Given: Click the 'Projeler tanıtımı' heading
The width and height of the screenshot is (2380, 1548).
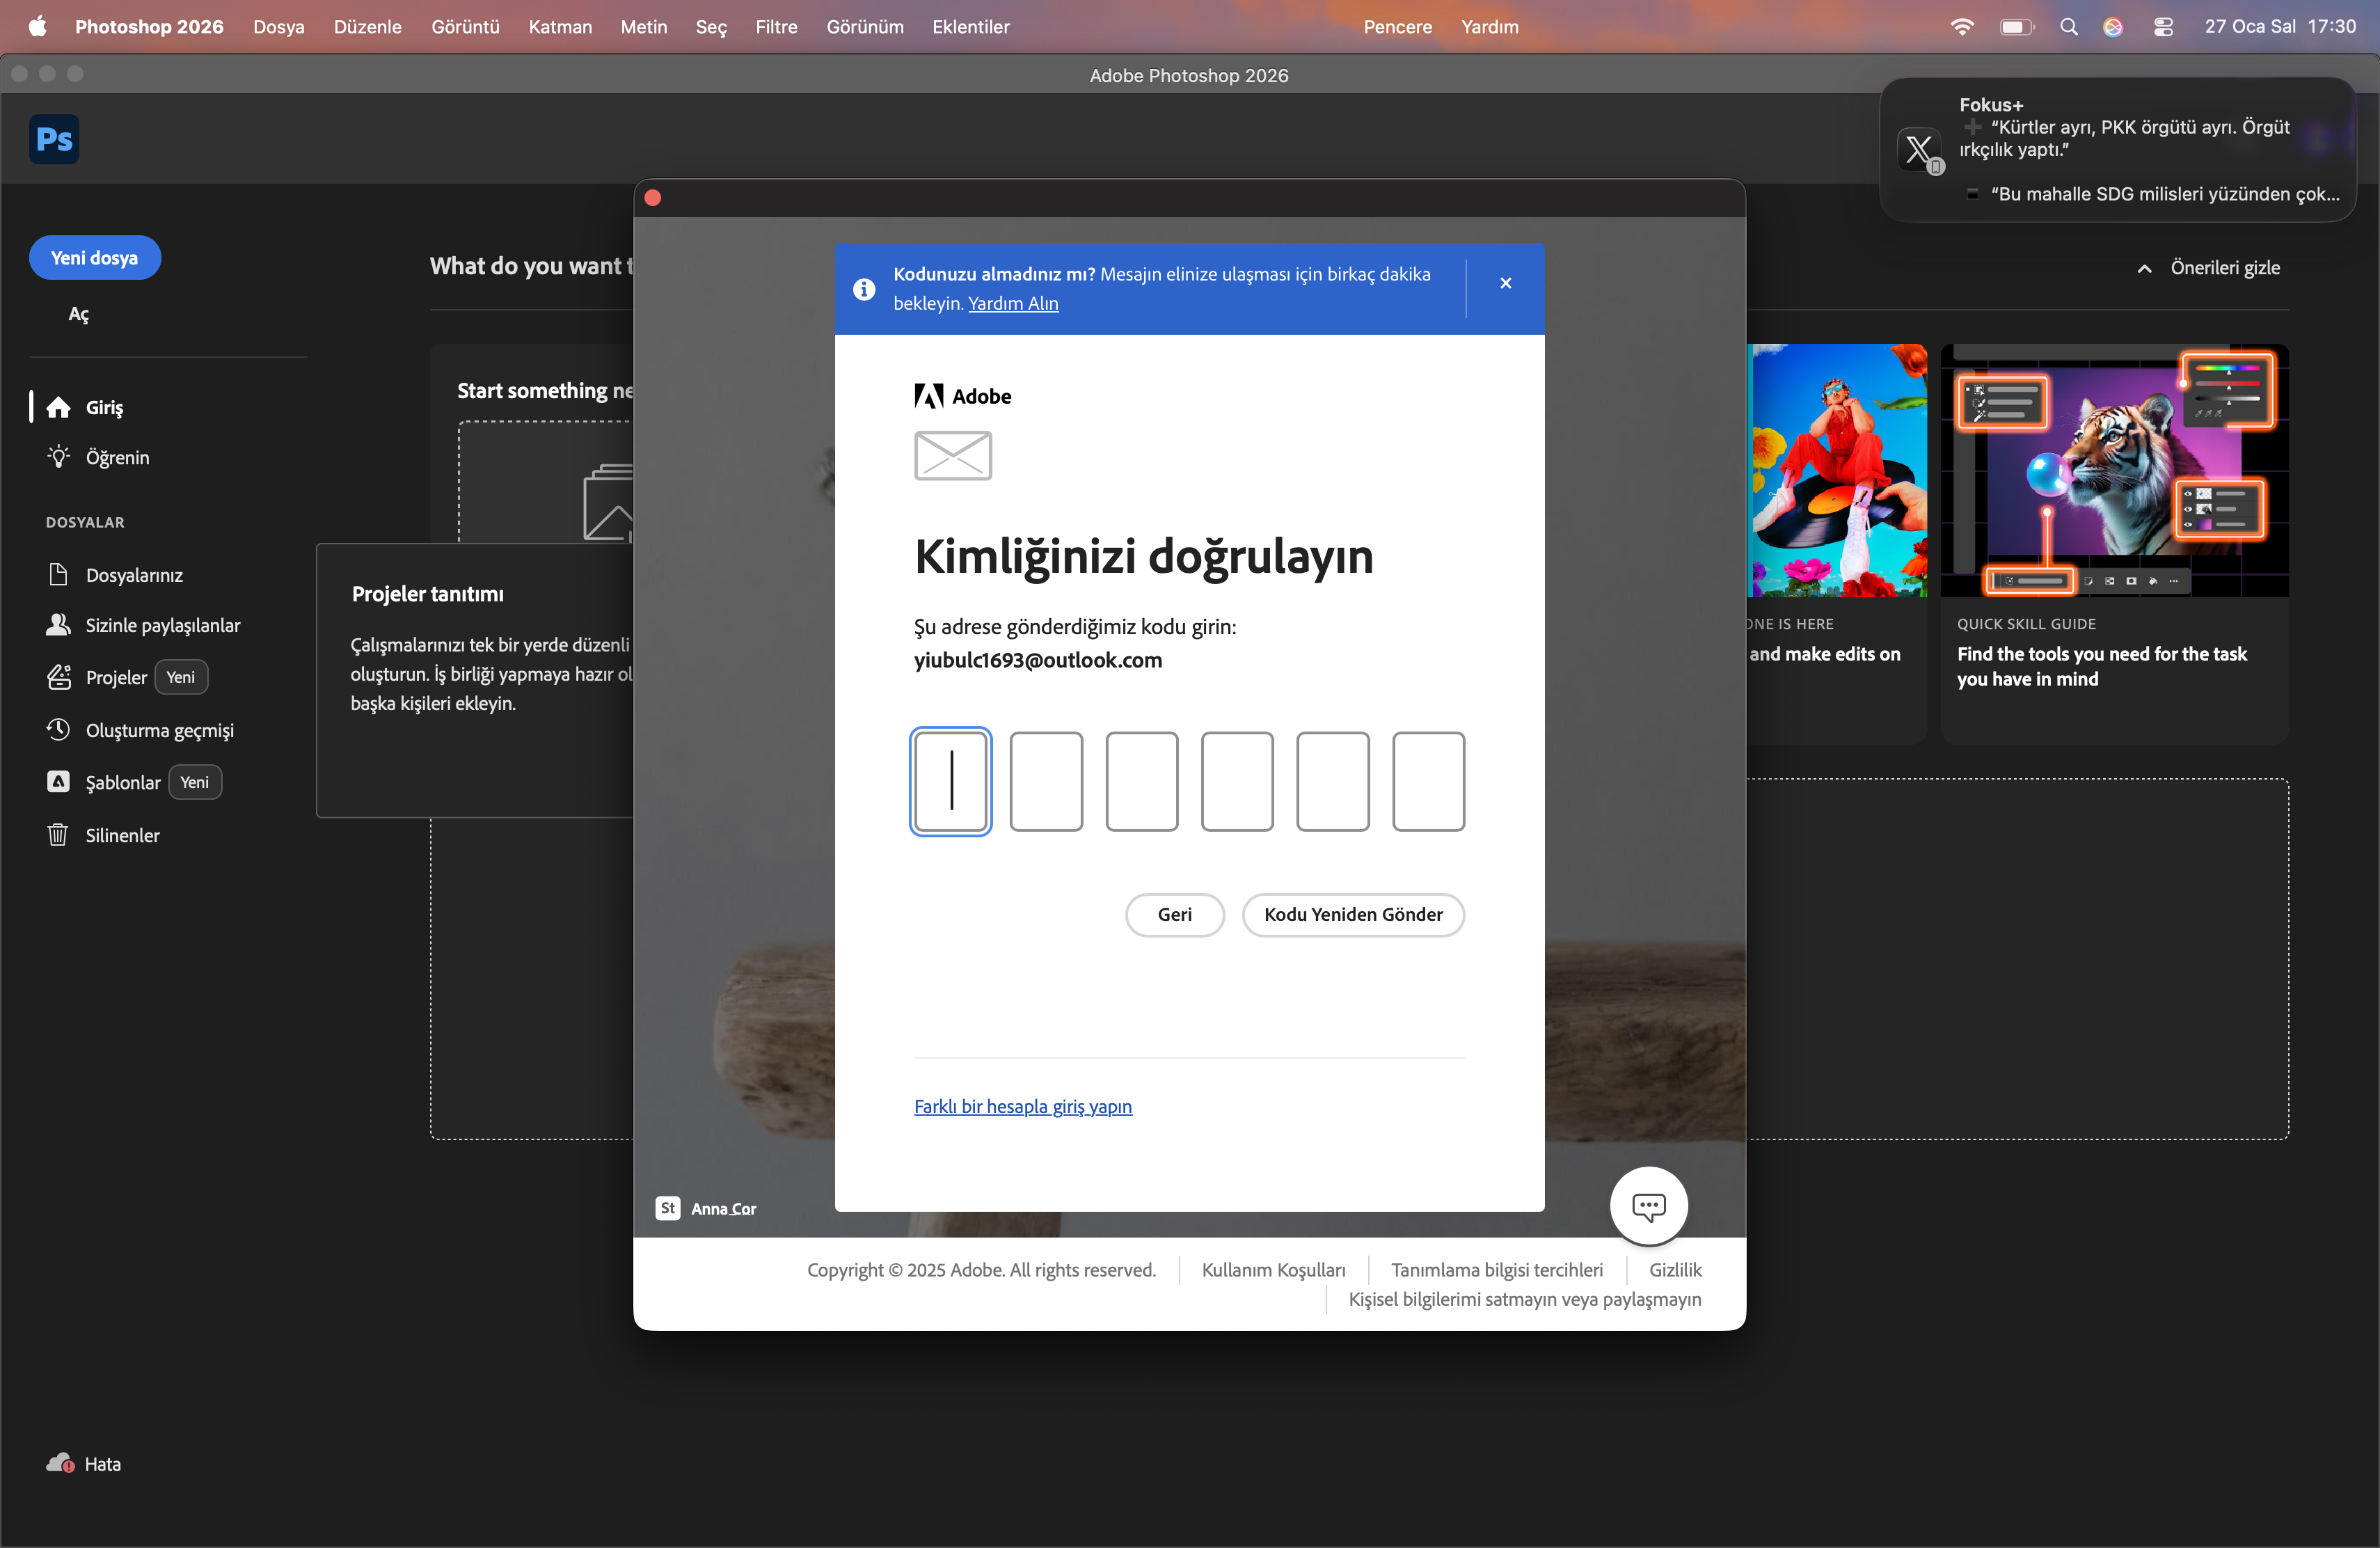Looking at the screenshot, I should 428,594.
